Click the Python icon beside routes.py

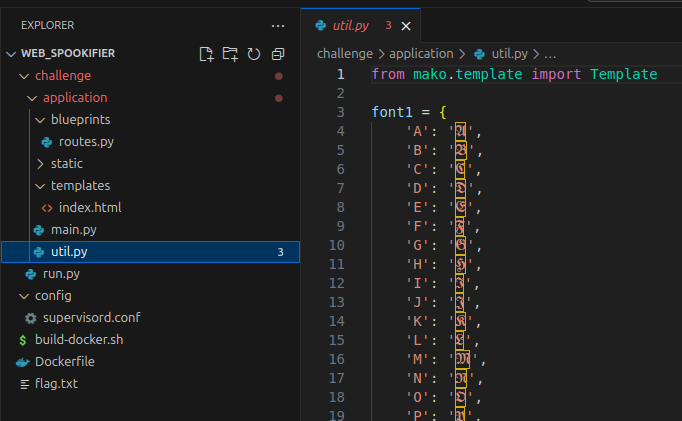(47, 142)
